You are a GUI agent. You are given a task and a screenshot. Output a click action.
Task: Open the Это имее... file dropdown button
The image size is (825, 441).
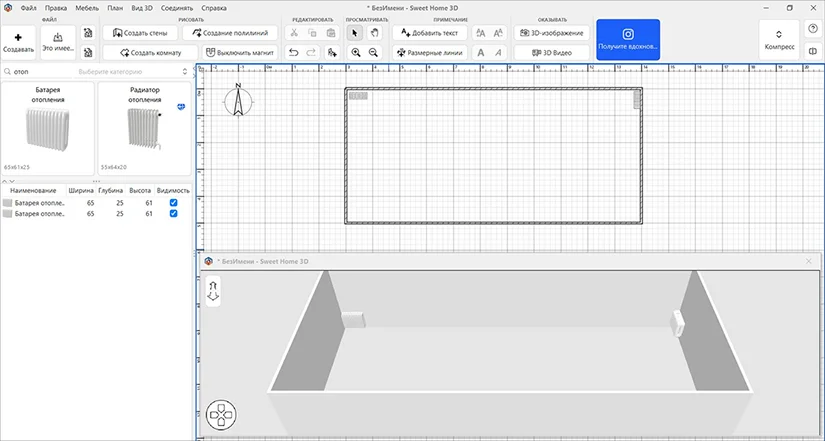click(x=57, y=40)
